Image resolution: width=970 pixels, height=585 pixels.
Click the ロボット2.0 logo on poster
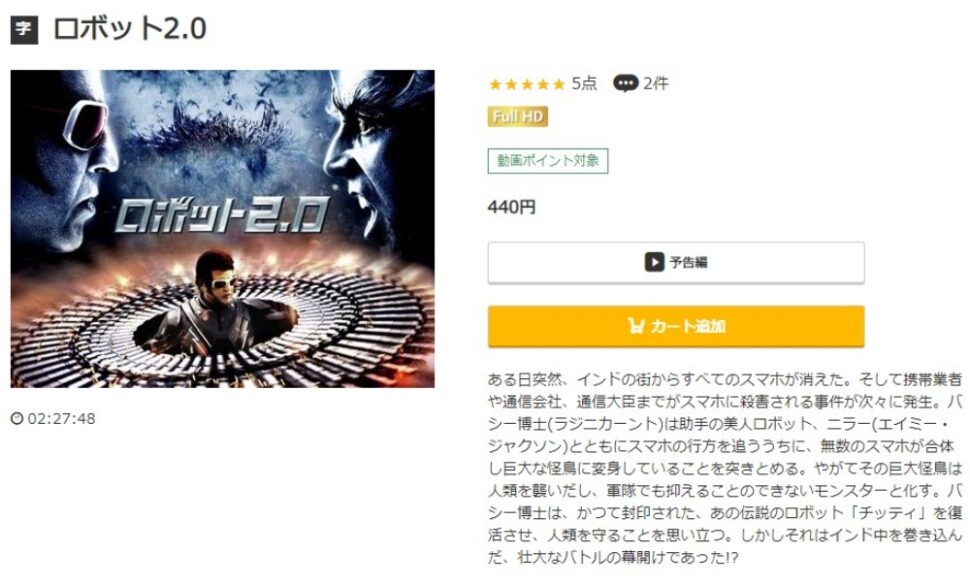point(222,215)
